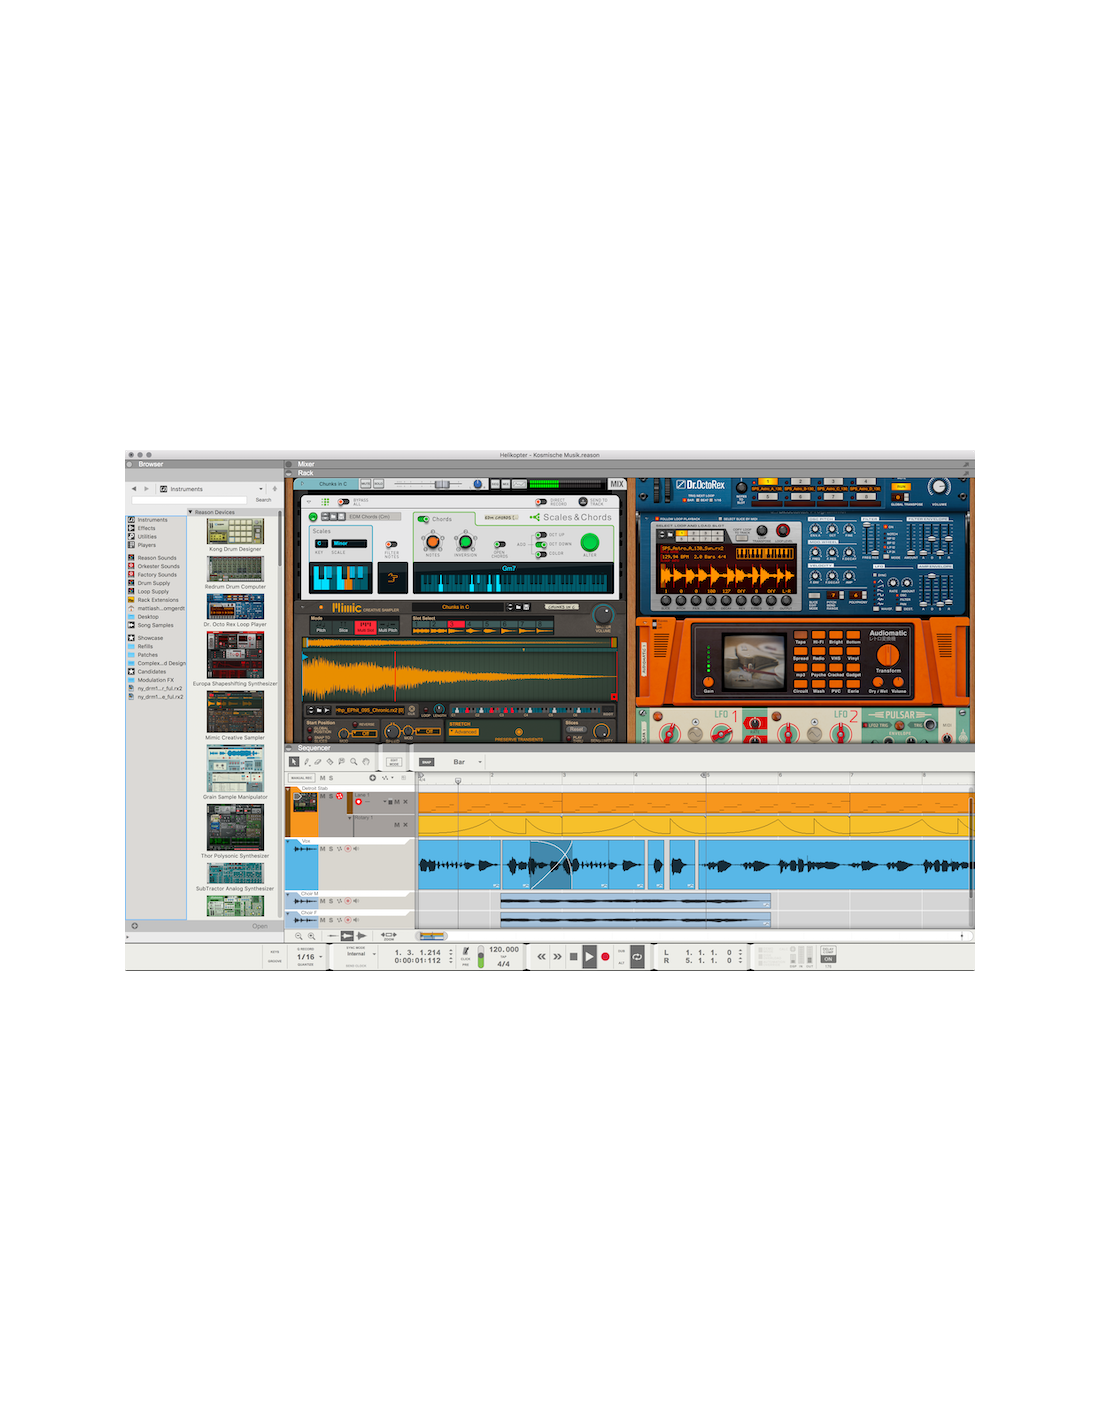The height and width of the screenshot is (1422, 1100).
Task: Toggle the Oct Down switch
Action: [541, 544]
